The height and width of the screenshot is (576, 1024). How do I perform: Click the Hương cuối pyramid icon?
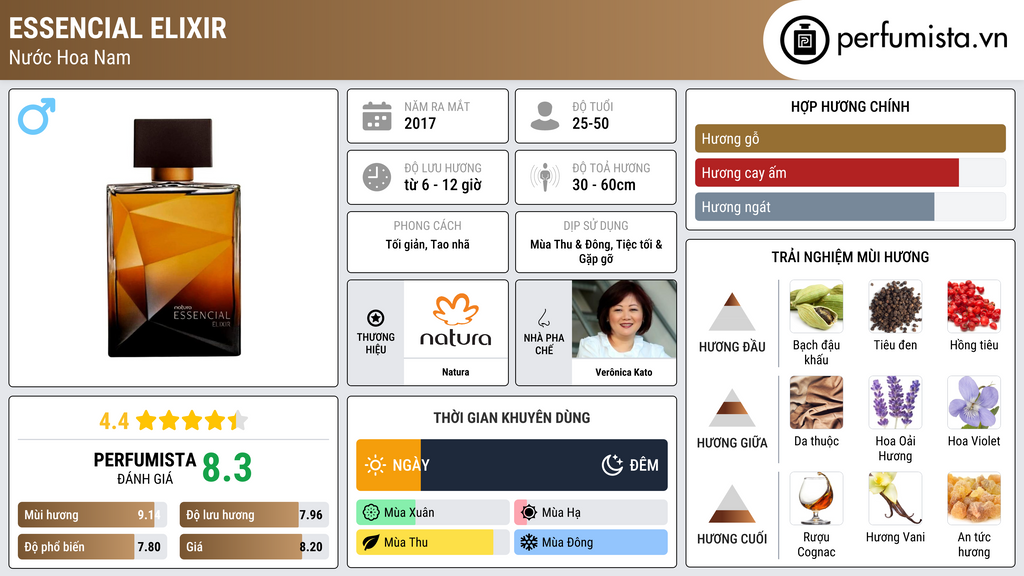coord(732,504)
